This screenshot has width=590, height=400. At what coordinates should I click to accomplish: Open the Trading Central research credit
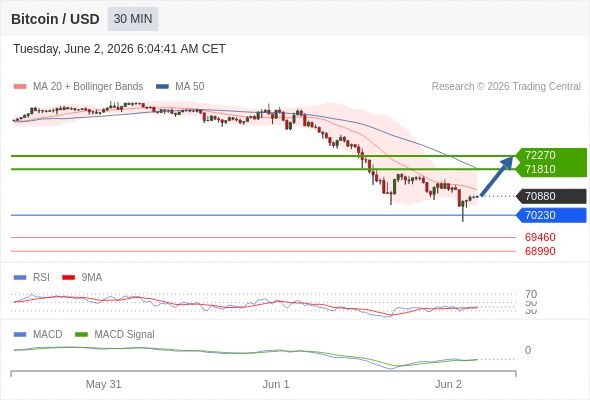pyautogui.click(x=506, y=87)
